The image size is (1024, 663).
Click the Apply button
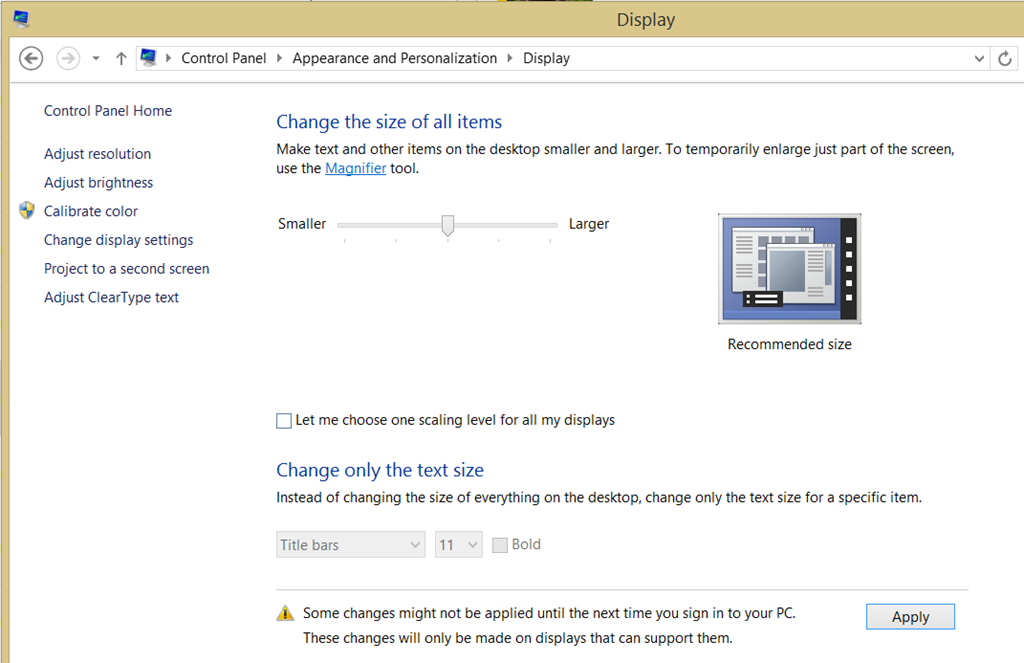[910, 617]
